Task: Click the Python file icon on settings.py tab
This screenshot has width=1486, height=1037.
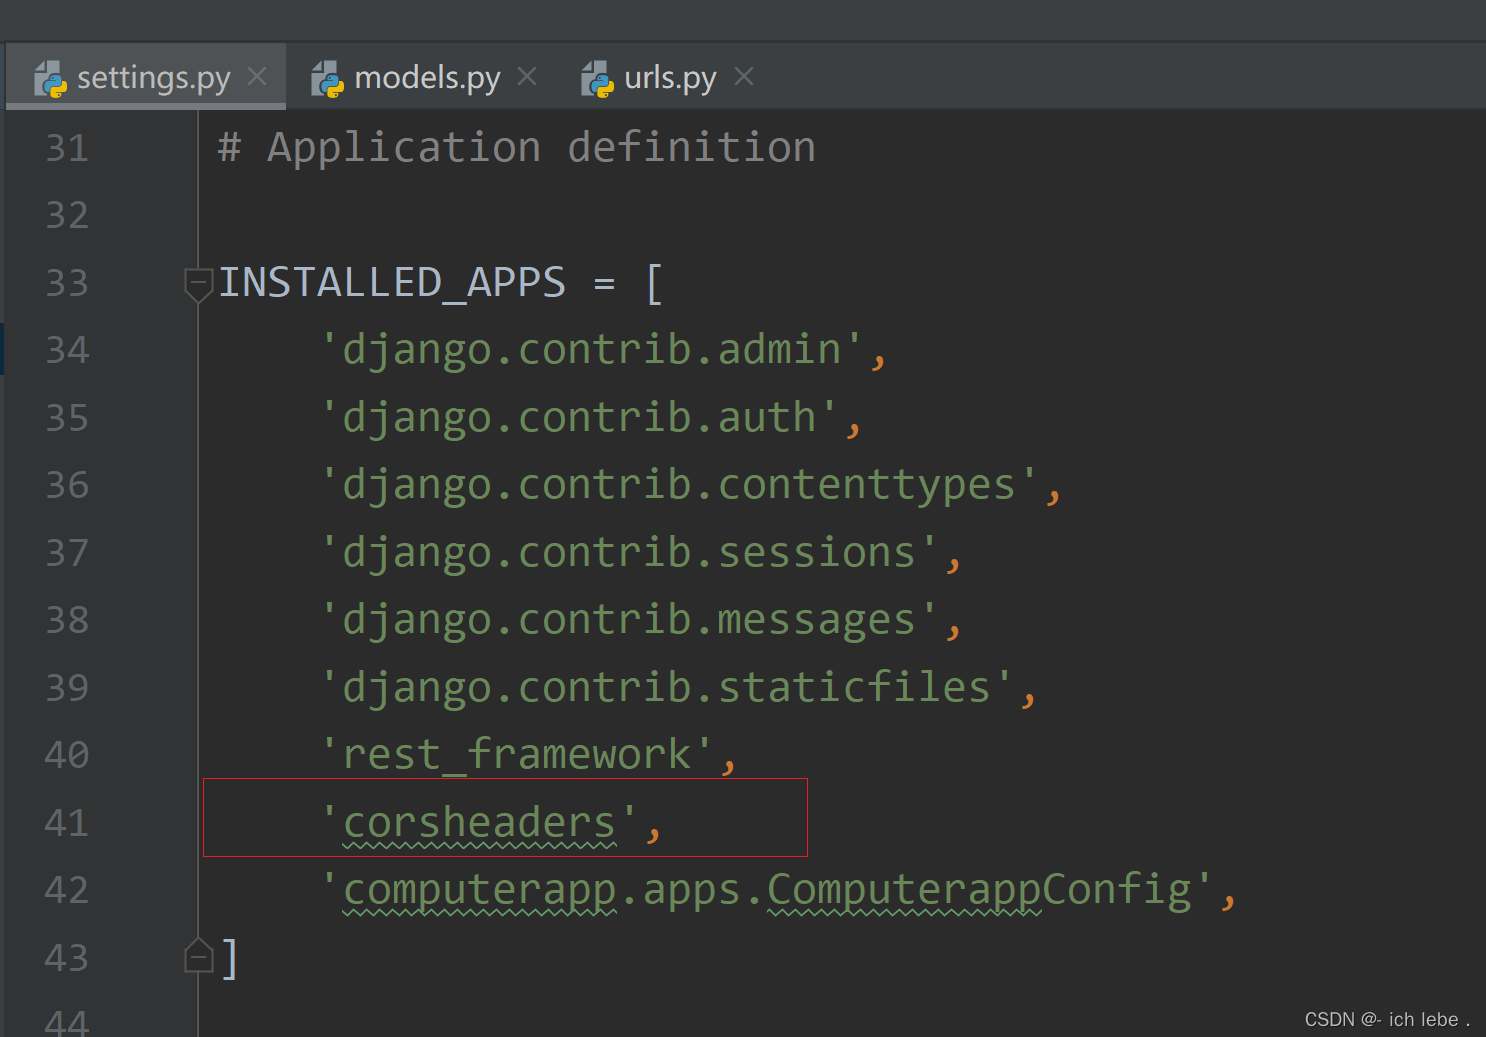Action: pyautogui.click(x=50, y=78)
